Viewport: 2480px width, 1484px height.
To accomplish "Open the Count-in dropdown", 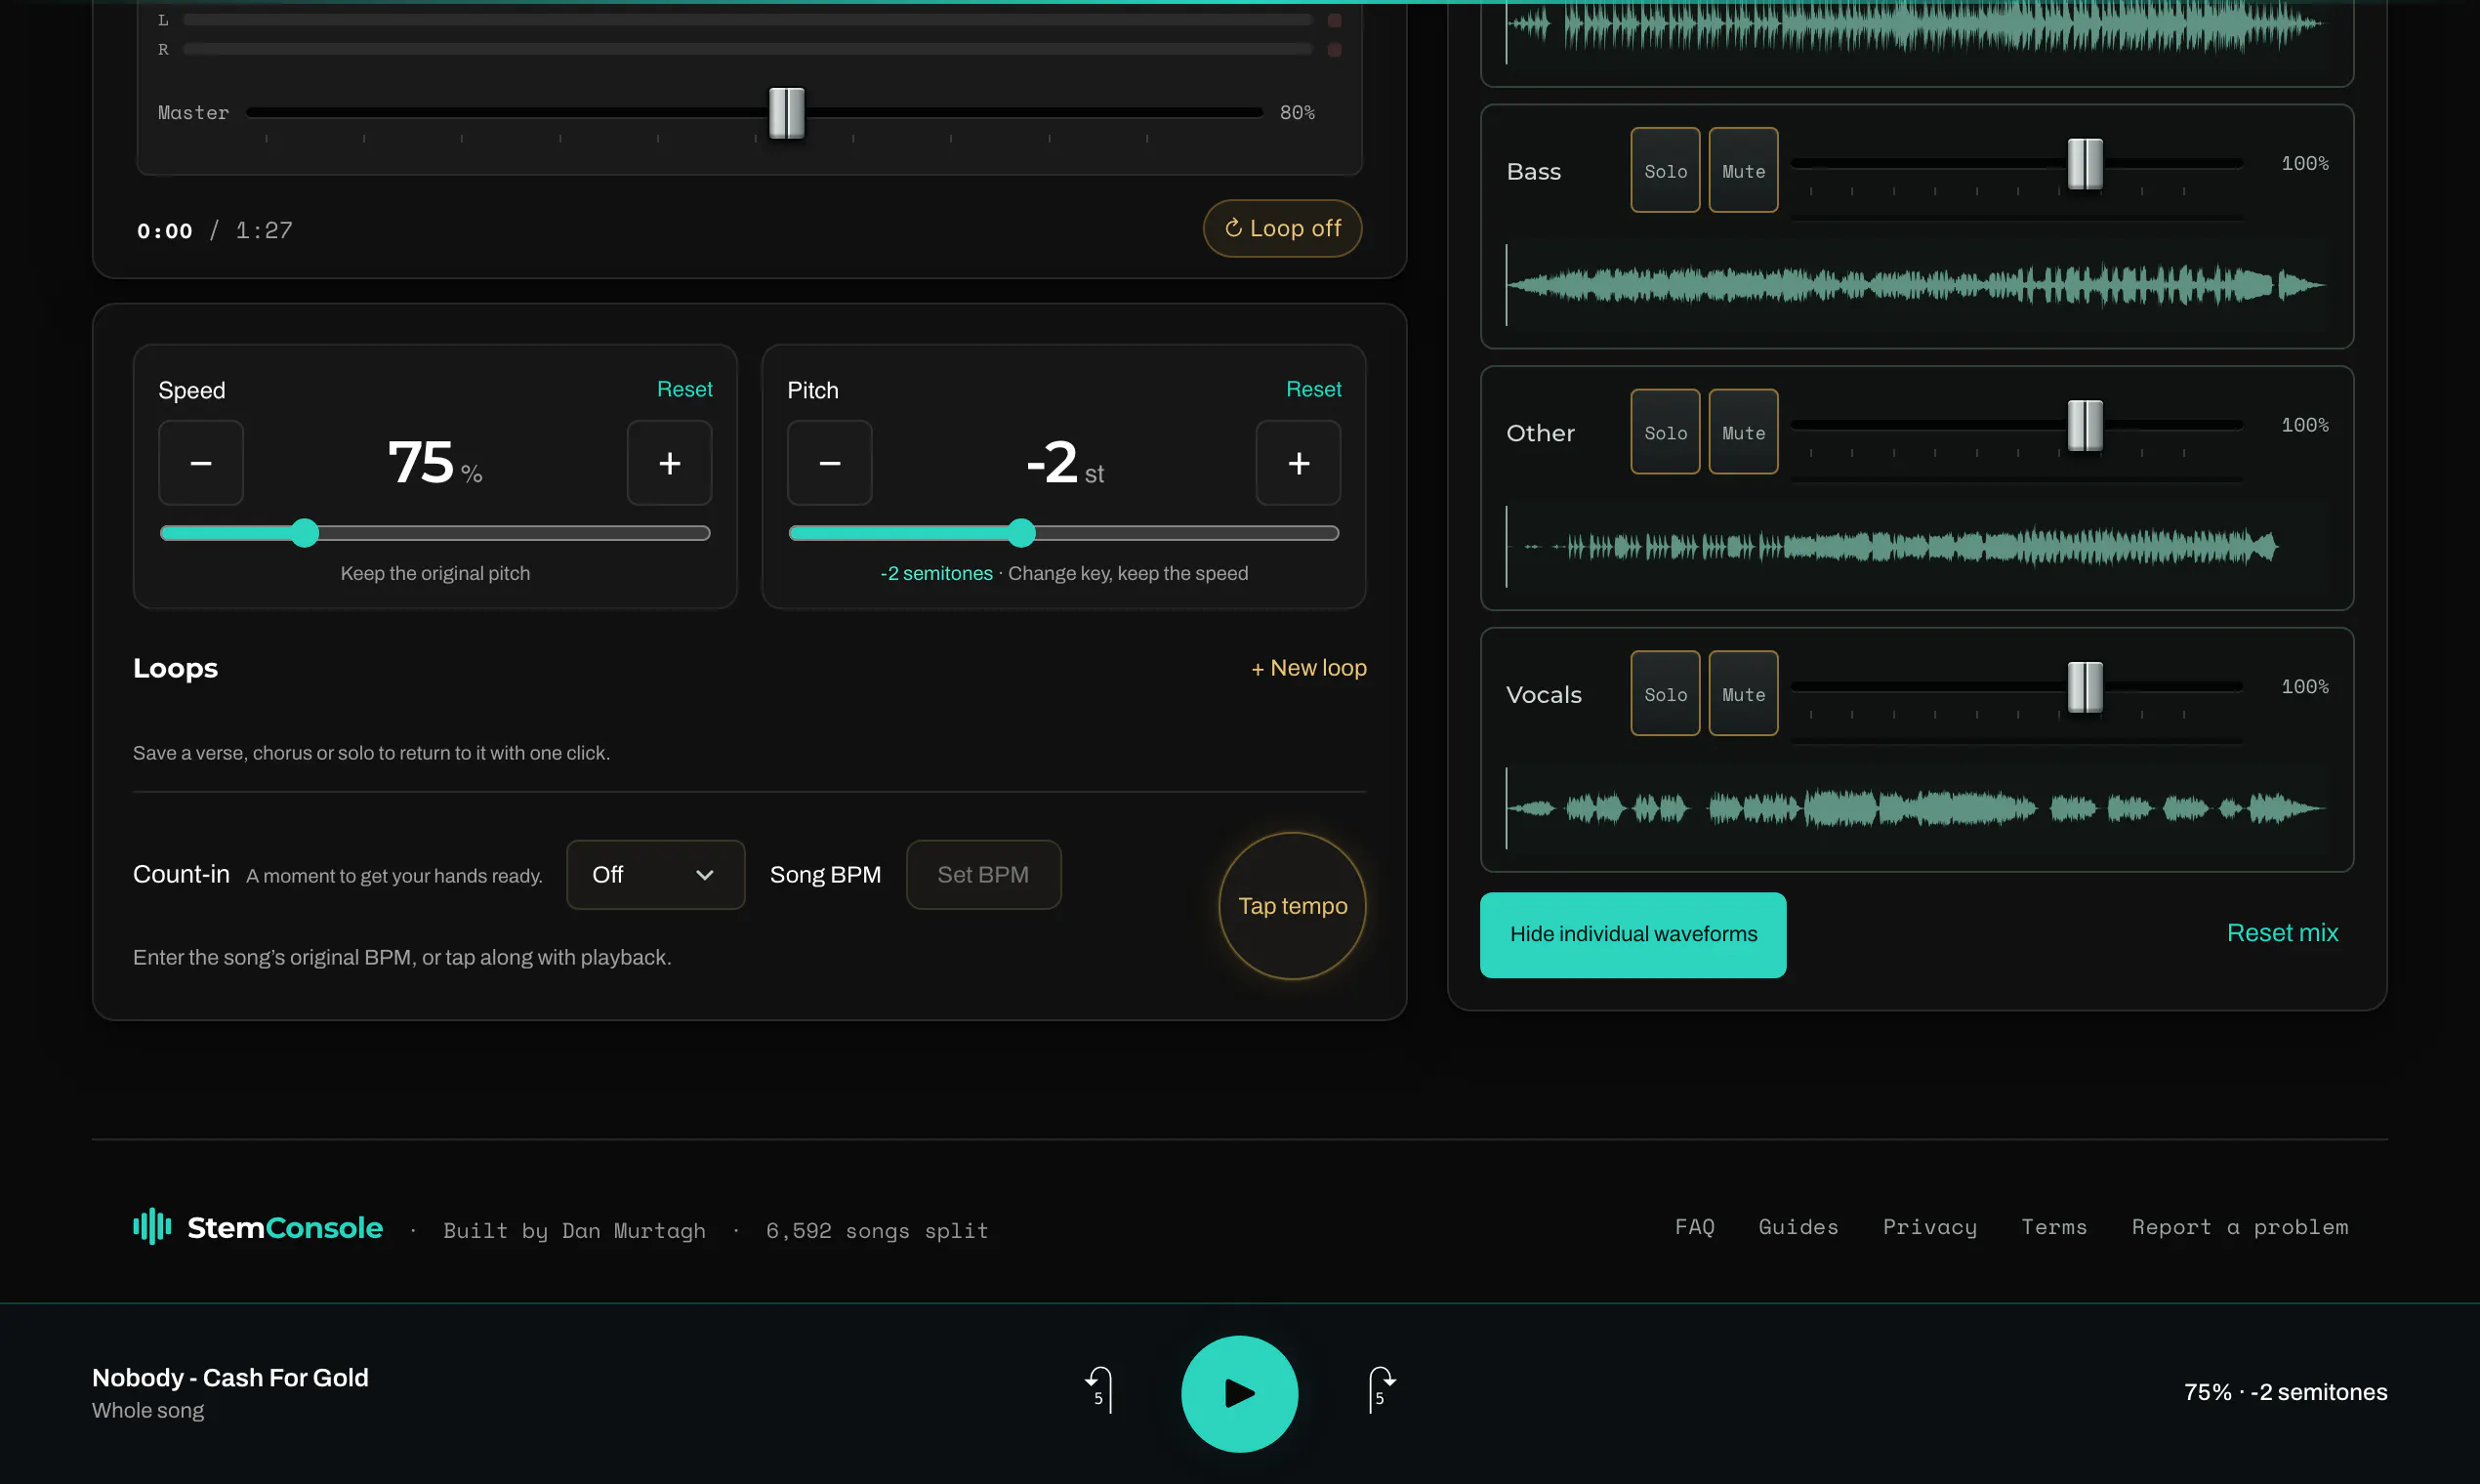I will pyautogui.click(x=656, y=875).
